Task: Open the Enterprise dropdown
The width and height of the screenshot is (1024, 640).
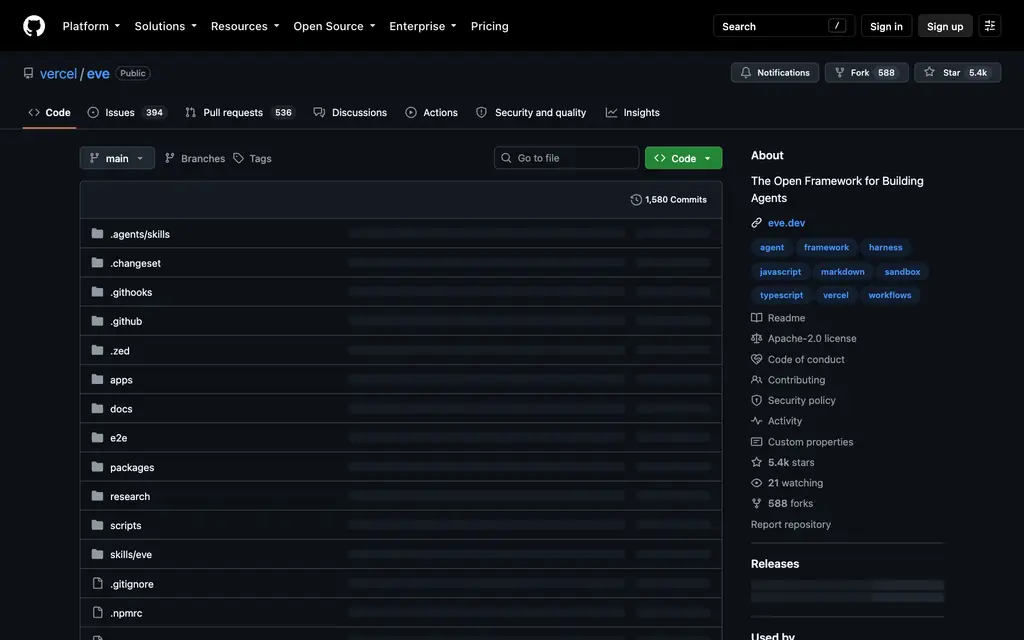Action: pyautogui.click(x=423, y=26)
